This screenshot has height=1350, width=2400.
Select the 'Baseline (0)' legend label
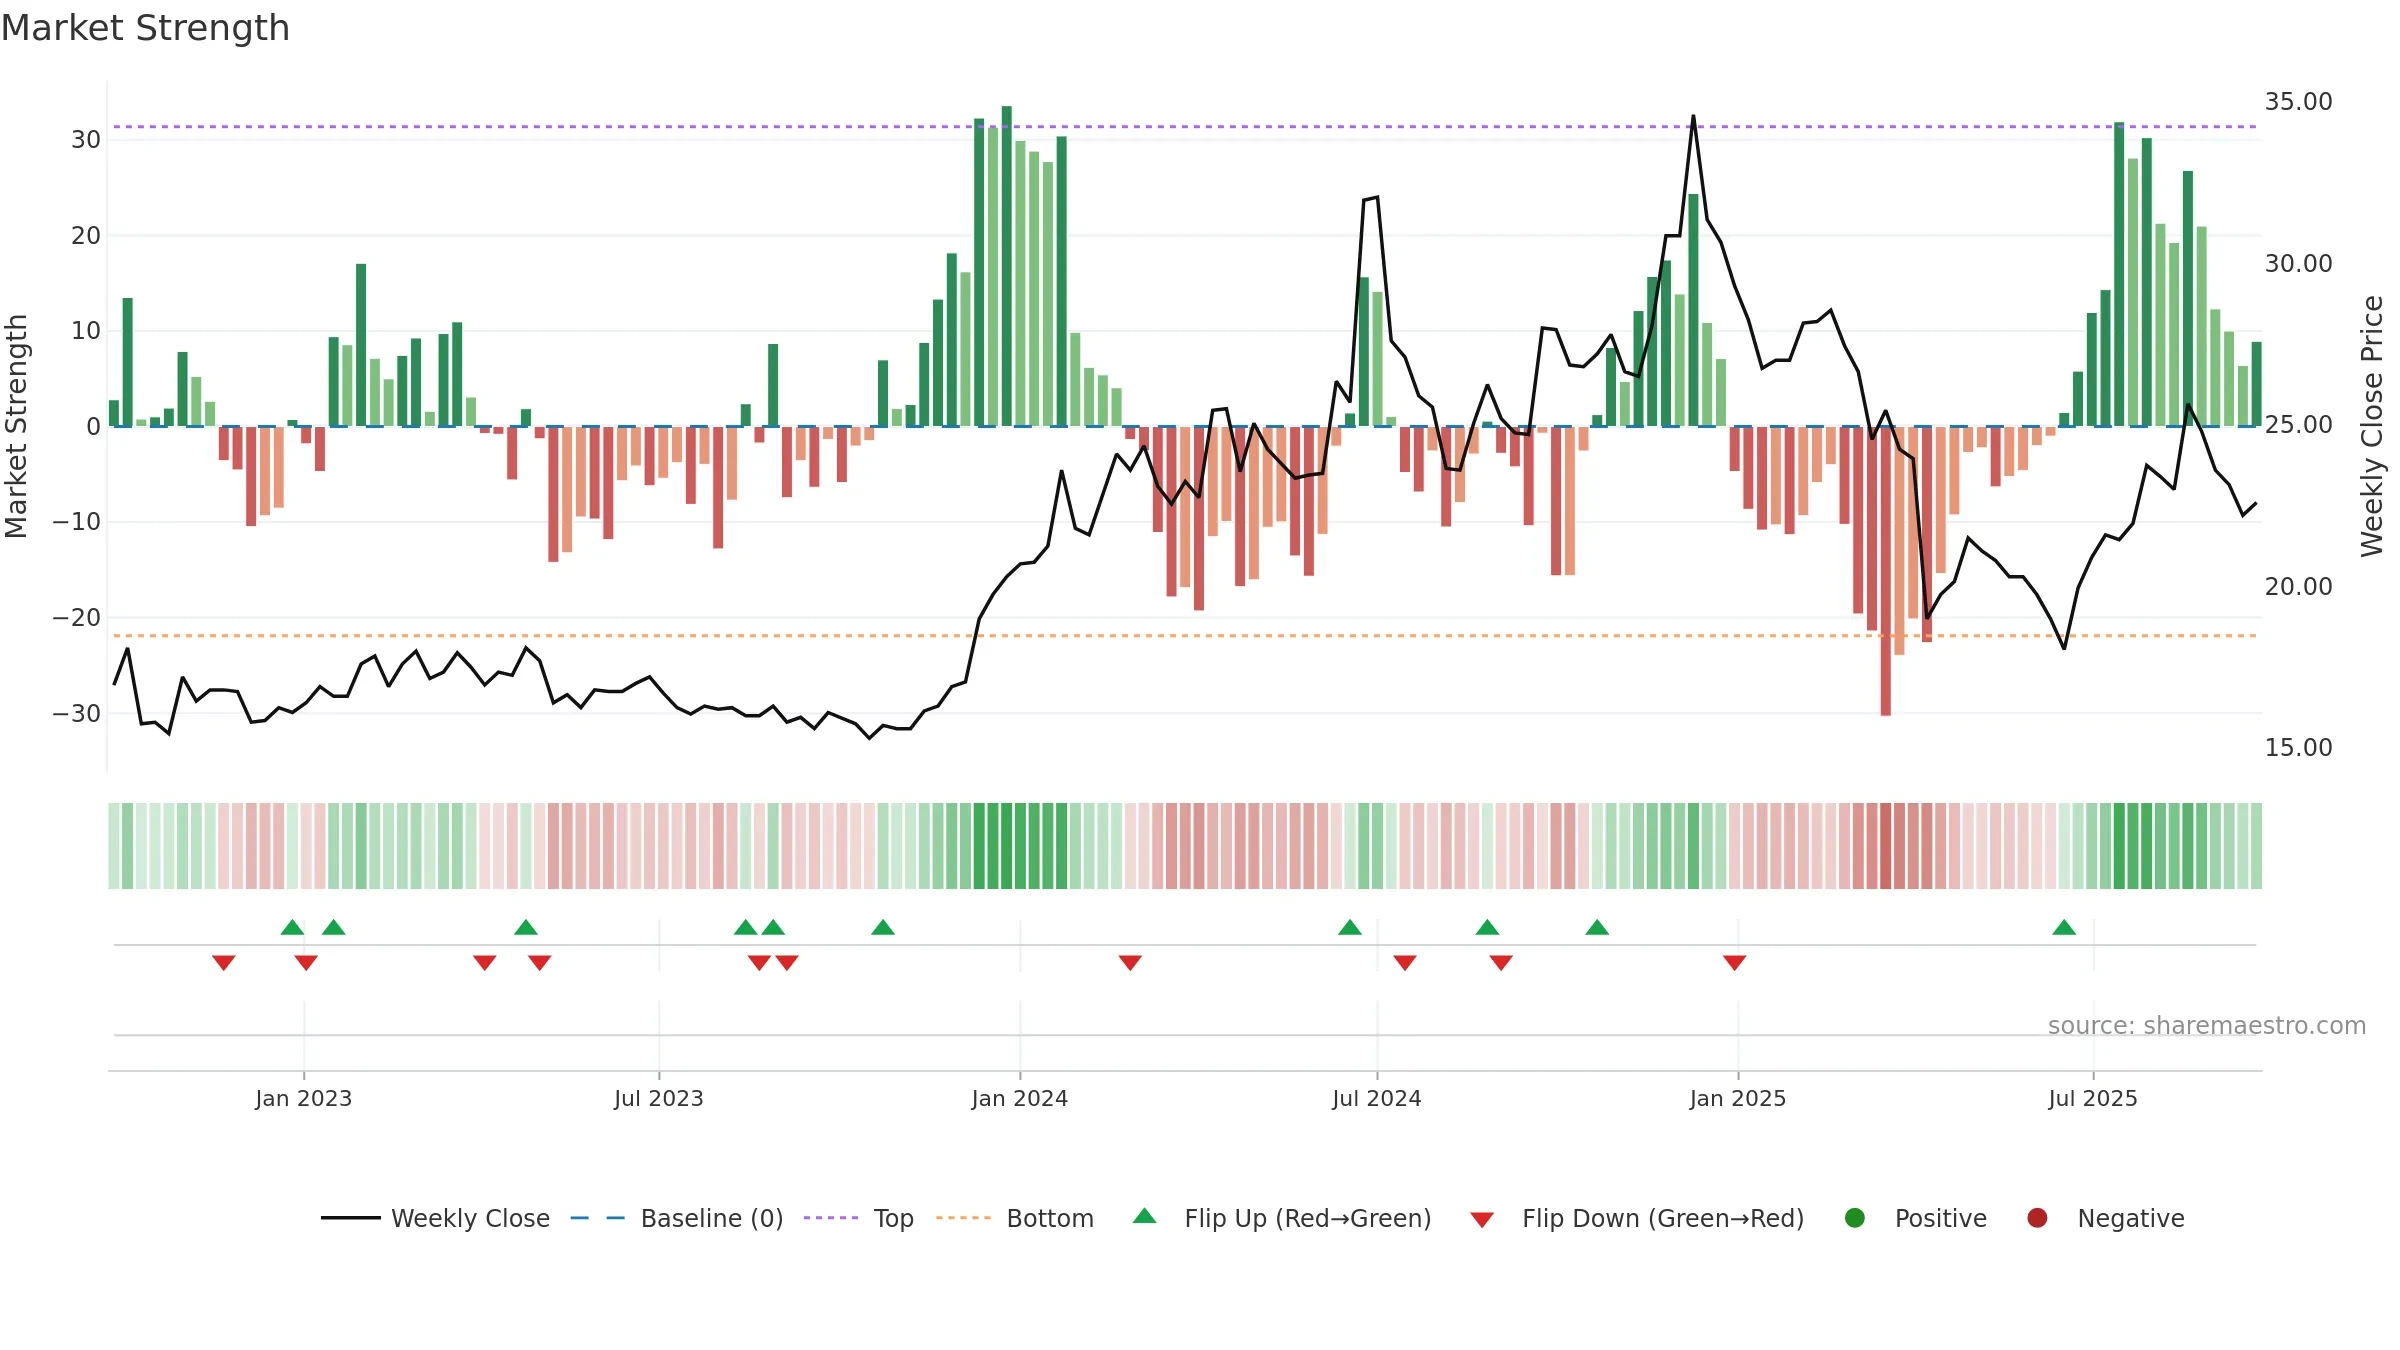(712, 1219)
